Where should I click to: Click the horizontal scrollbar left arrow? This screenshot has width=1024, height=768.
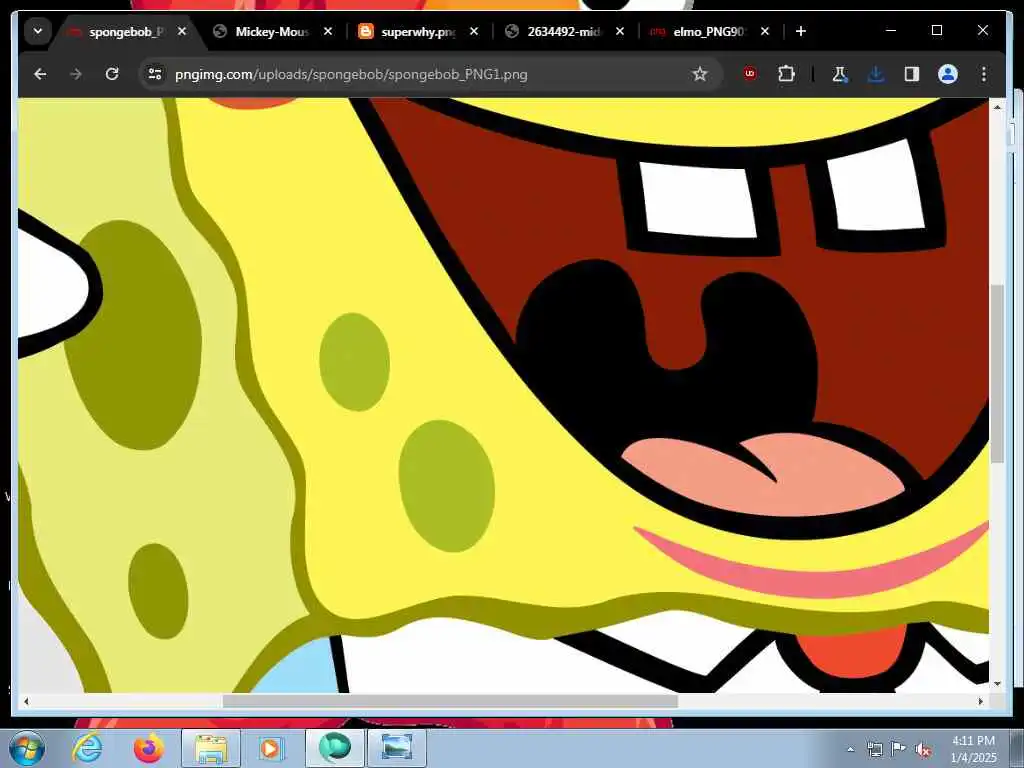coord(26,701)
